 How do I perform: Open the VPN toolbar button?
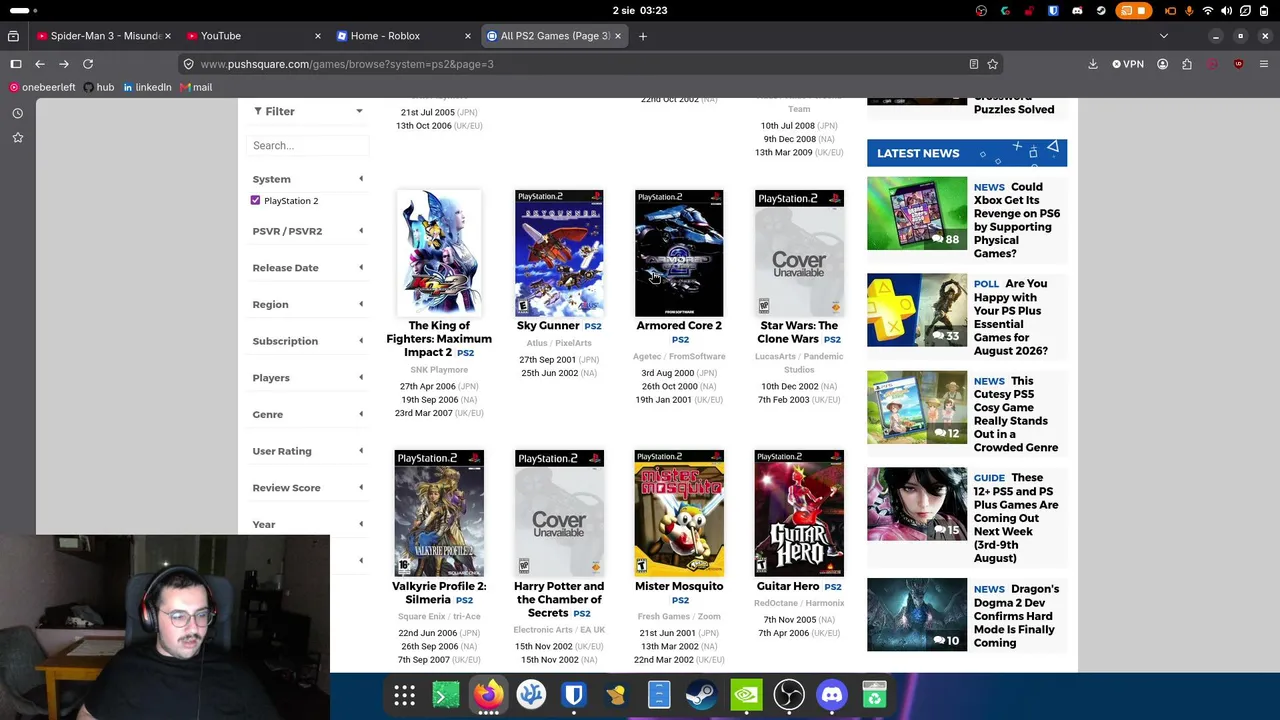click(x=1128, y=64)
